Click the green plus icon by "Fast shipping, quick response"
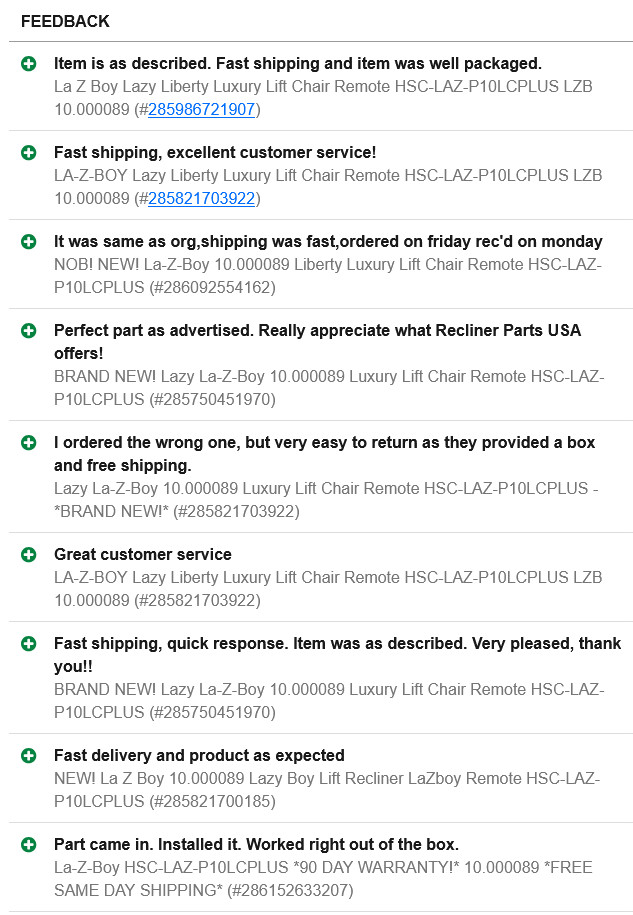The width and height of the screenshot is (633, 915). pos(29,644)
